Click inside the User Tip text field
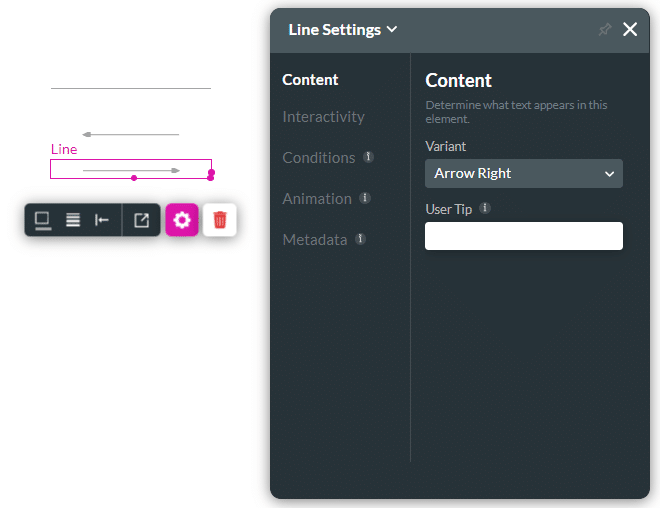The image size is (660, 508). click(x=523, y=236)
